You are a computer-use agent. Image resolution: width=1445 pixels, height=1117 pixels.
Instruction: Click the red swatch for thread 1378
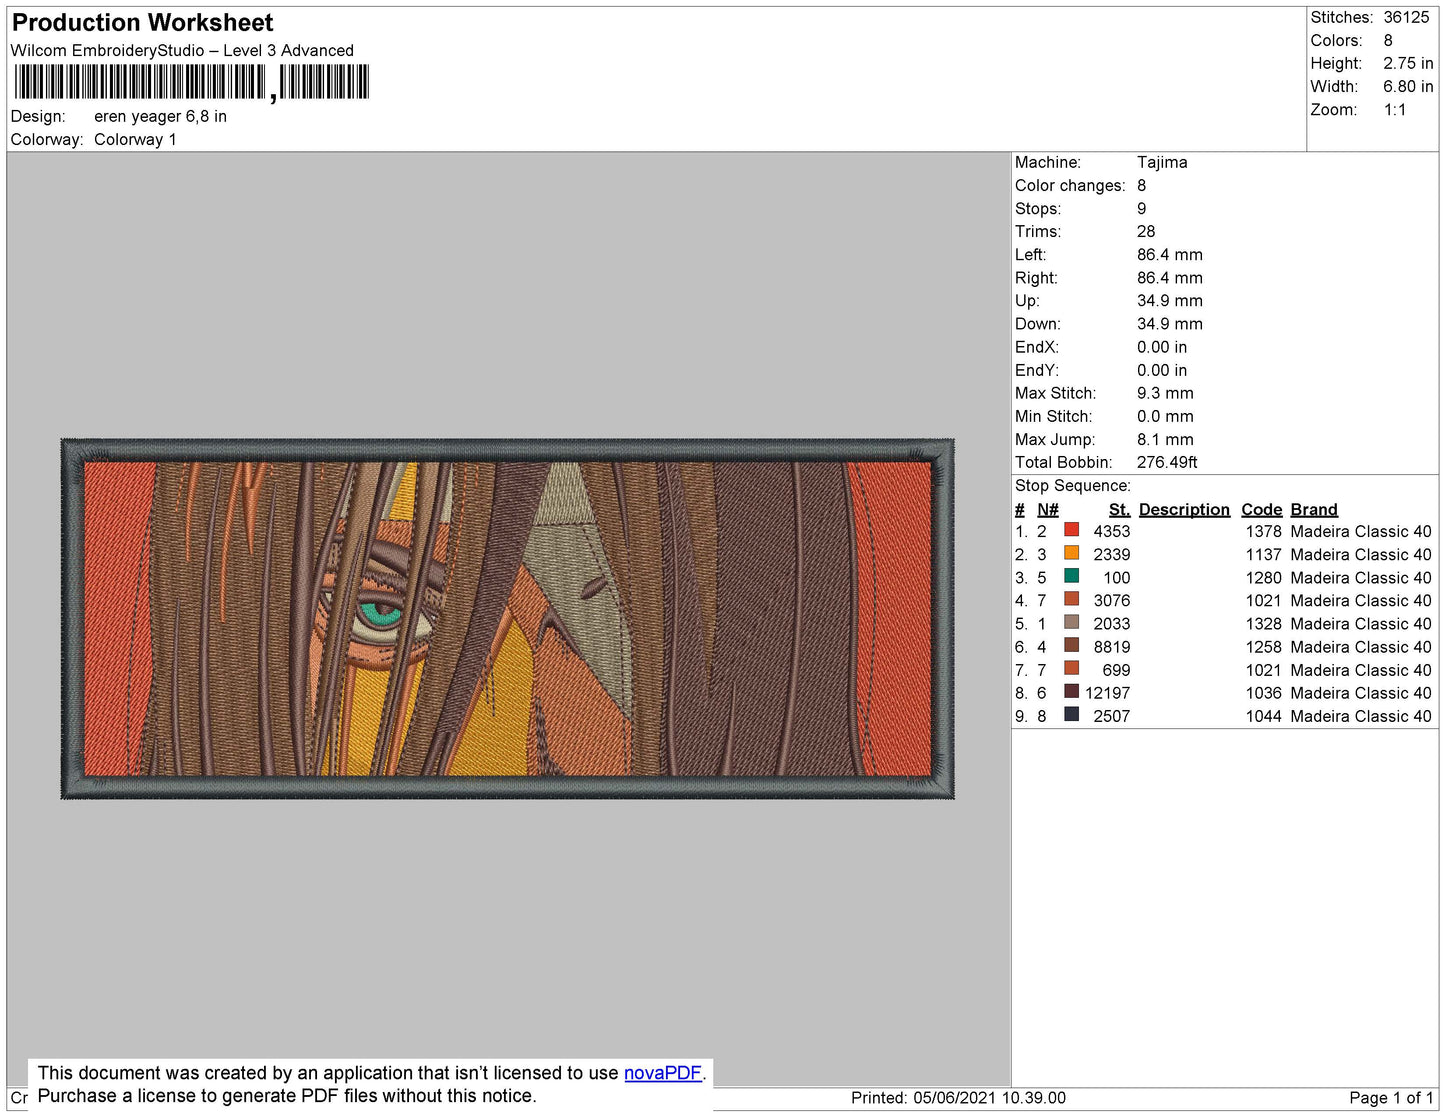pos(1072,530)
